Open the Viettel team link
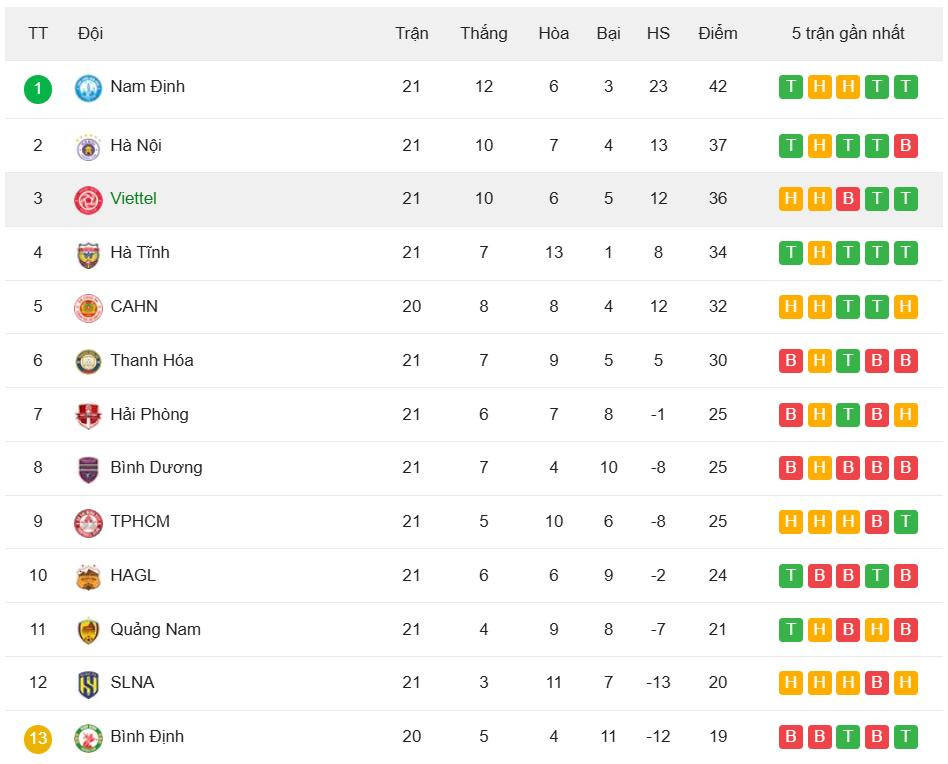Image resolution: width=948 pixels, height=764 pixels. 133,199
